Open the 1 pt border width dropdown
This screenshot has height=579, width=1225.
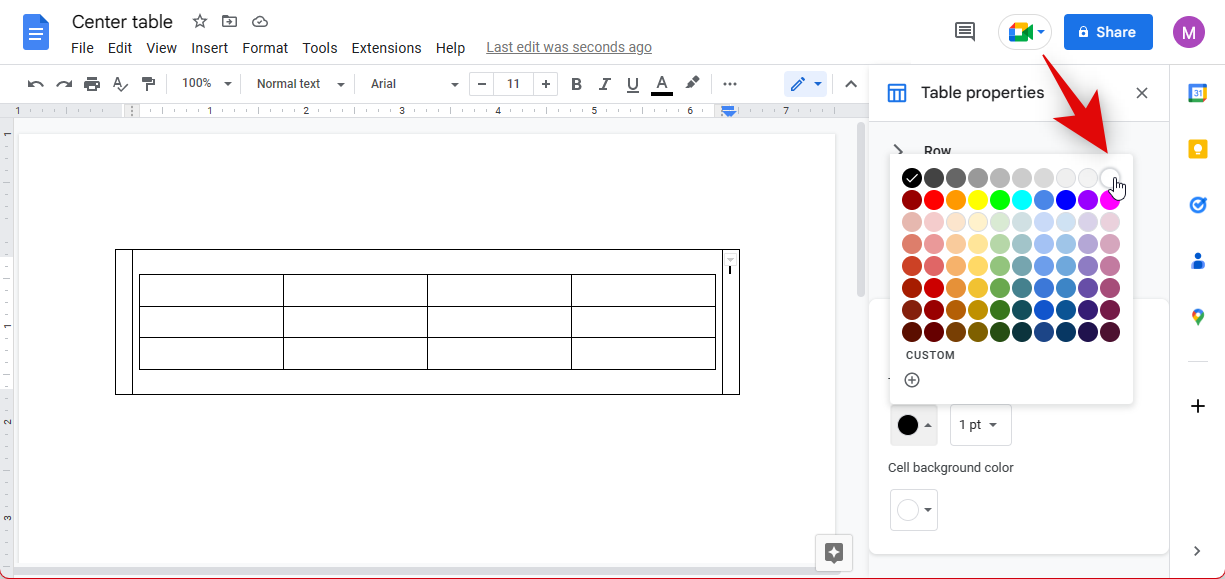(x=980, y=425)
